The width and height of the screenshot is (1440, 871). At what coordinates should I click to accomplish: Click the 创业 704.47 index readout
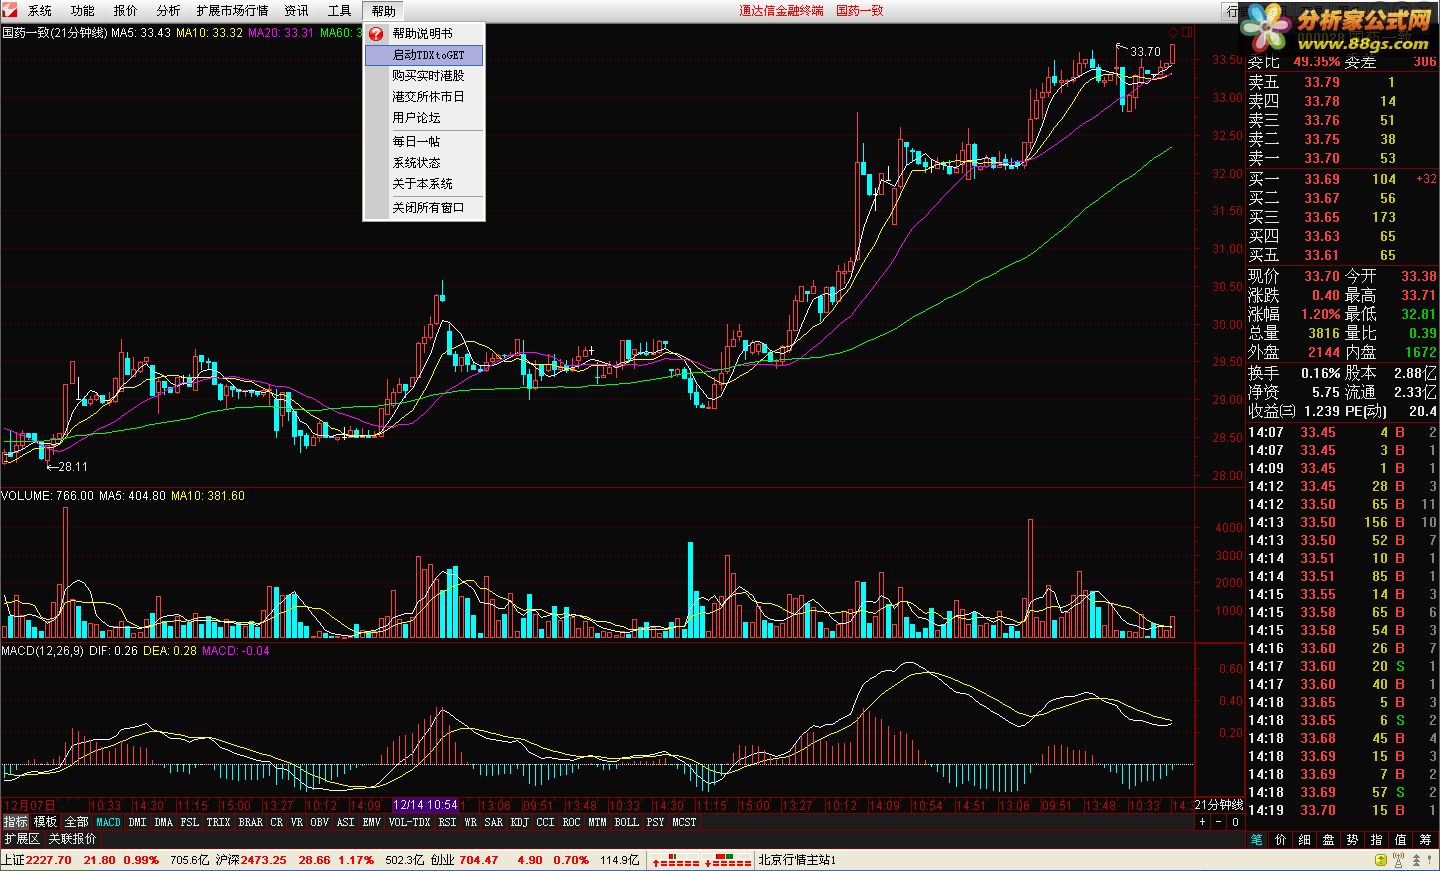tap(465, 860)
